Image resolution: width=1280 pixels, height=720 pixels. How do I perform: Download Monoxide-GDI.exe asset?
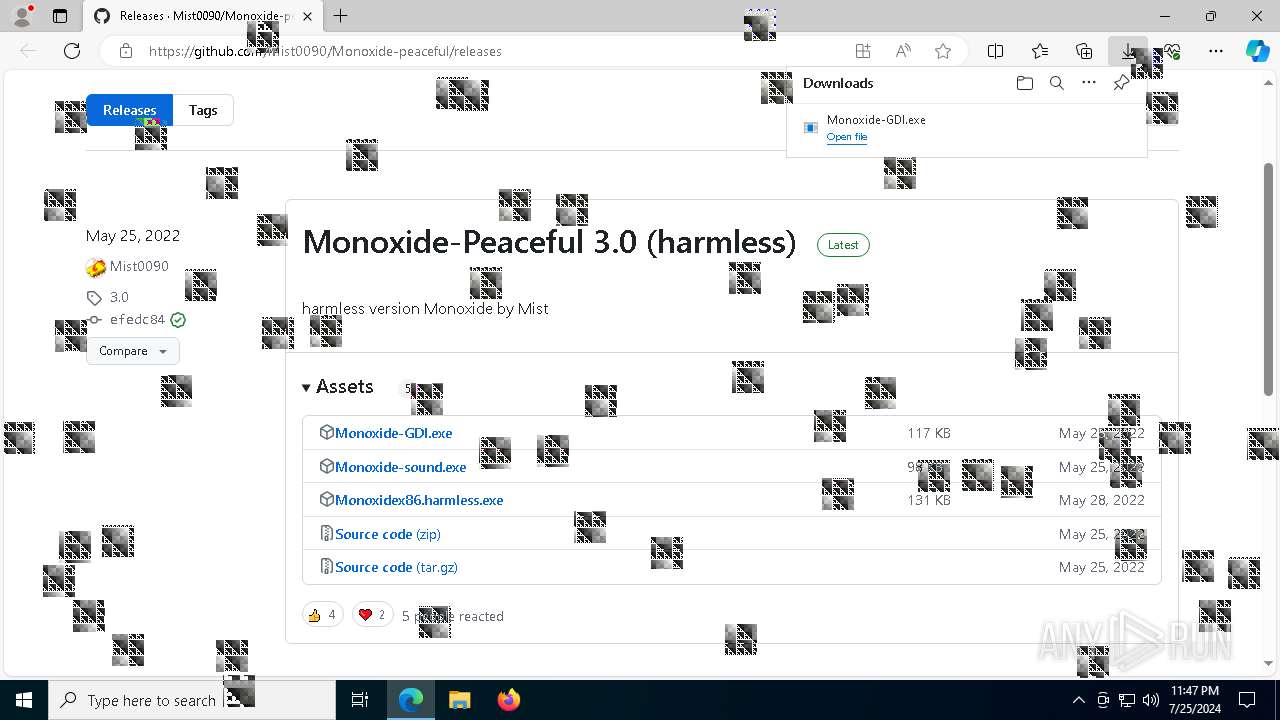pyautogui.click(x=394, y=433)
